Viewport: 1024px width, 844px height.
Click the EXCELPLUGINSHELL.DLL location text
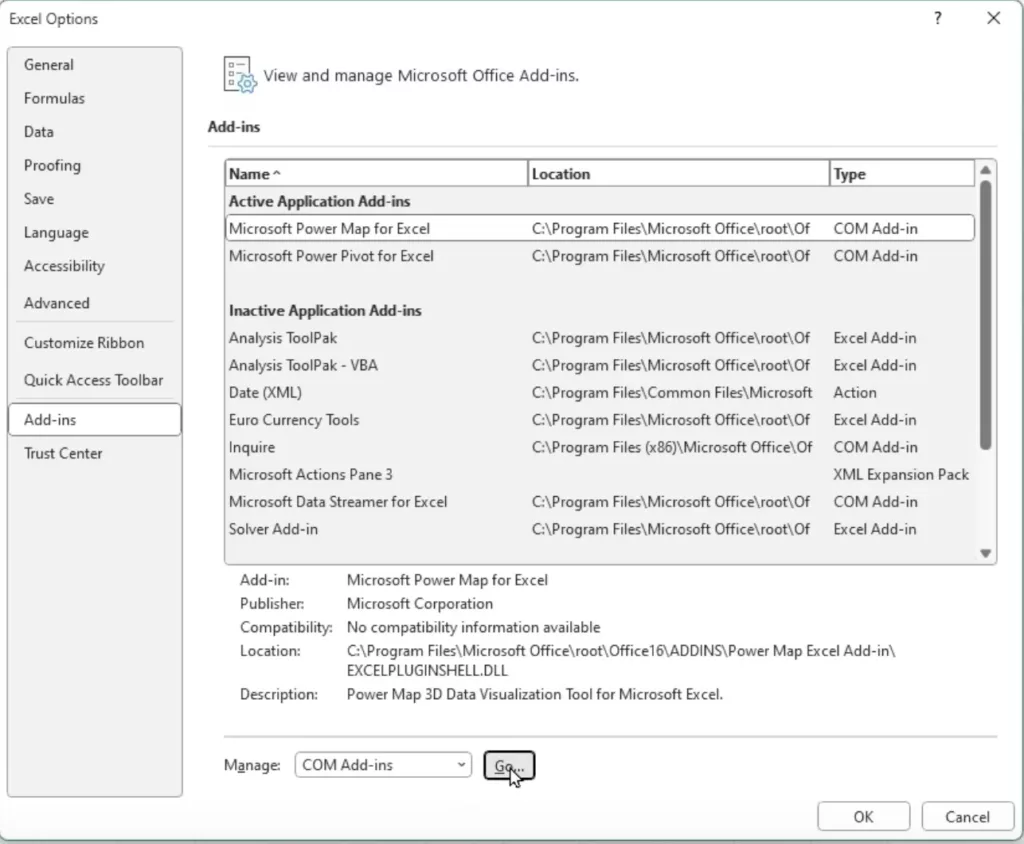(x=427, y=671)
